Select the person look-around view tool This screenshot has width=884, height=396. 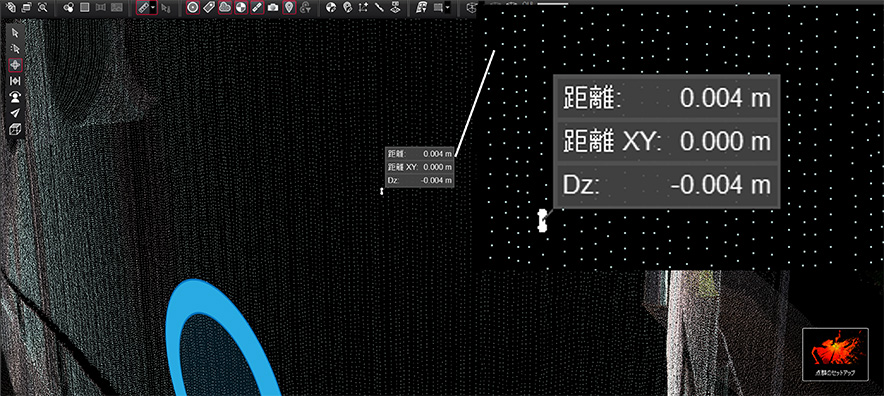pos(15,97)
